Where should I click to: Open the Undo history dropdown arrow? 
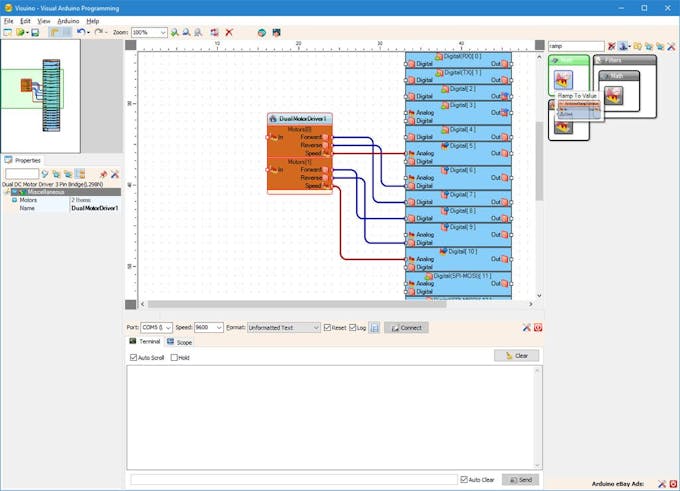tap(88, 33)
